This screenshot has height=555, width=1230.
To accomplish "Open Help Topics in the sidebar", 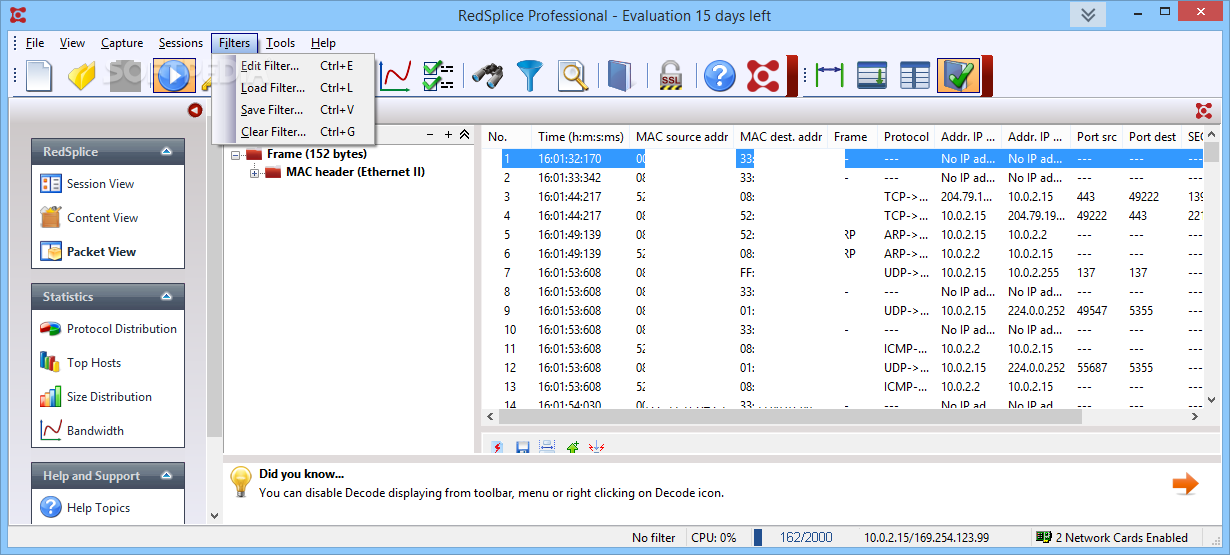I will (98, 508).
